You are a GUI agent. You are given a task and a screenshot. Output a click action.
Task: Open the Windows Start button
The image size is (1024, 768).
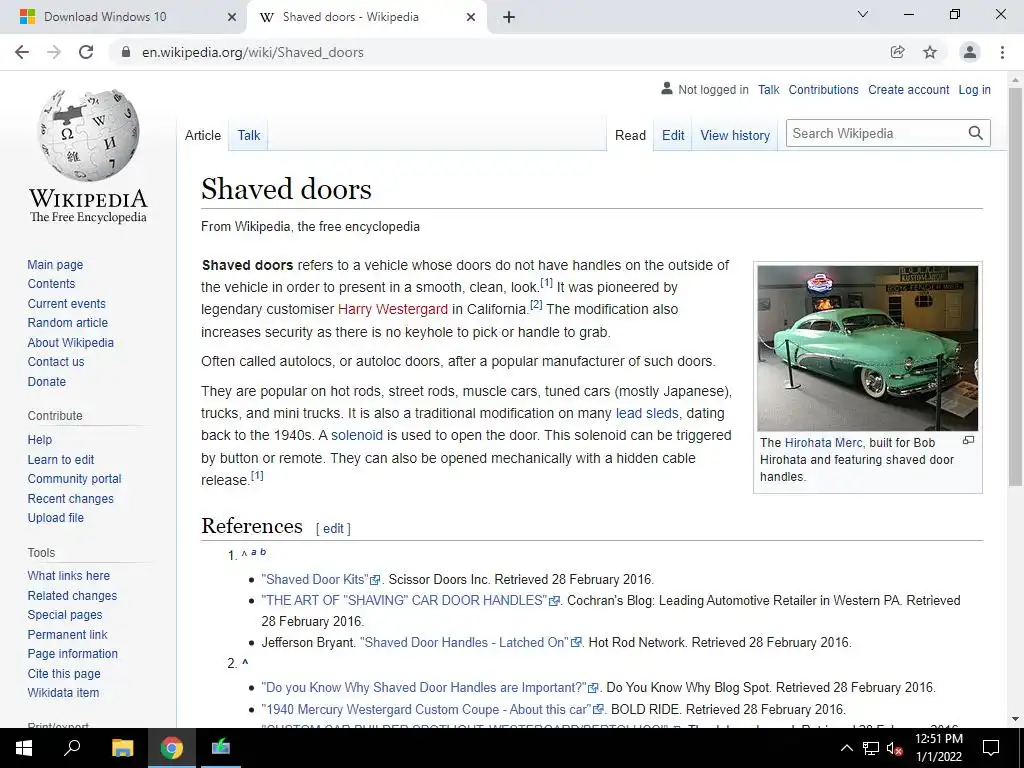coord(24,748)
